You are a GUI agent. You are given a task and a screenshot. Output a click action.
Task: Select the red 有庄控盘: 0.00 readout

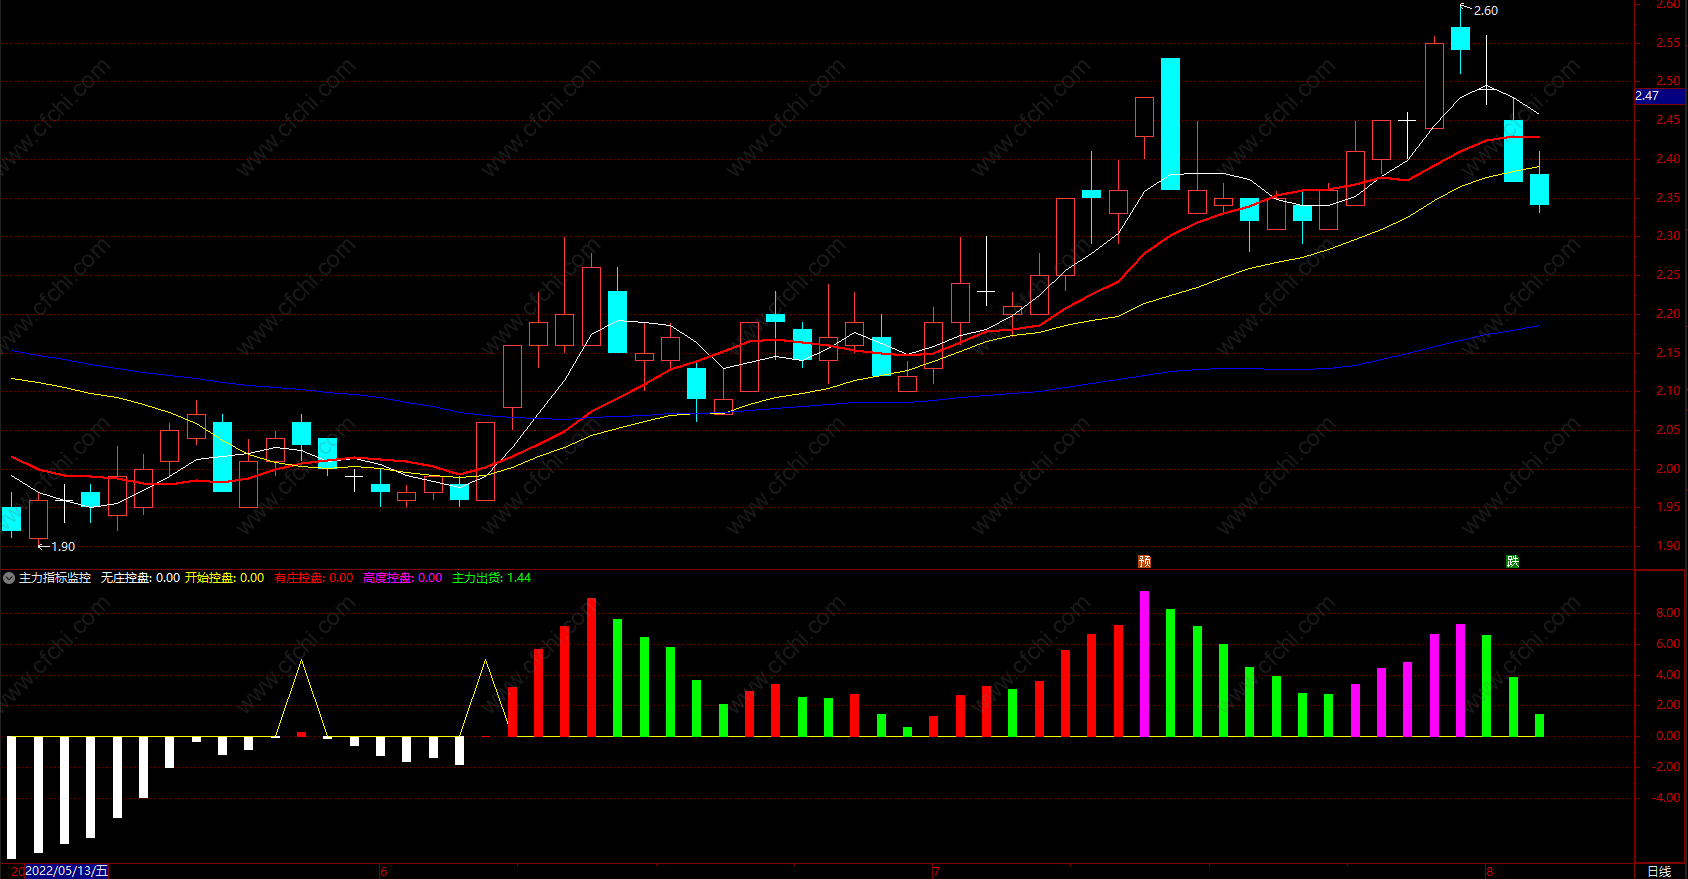pos(314,578)
